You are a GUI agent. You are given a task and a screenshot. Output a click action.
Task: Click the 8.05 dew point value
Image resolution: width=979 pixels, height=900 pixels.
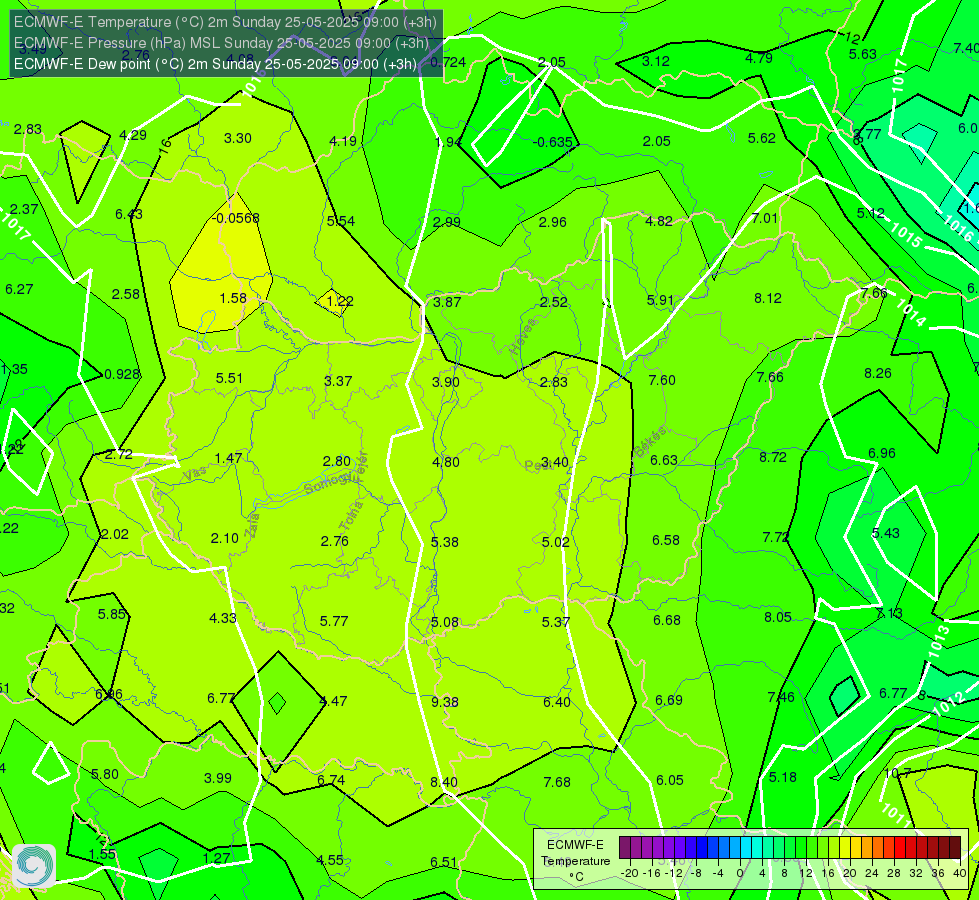tap(778, 618)
